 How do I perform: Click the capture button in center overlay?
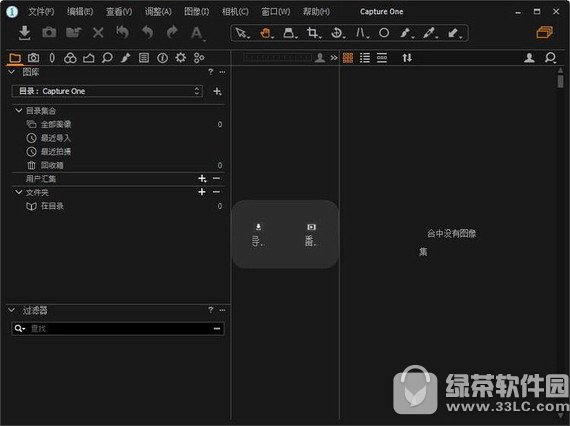pyautogui.click(x=311, y=235)
